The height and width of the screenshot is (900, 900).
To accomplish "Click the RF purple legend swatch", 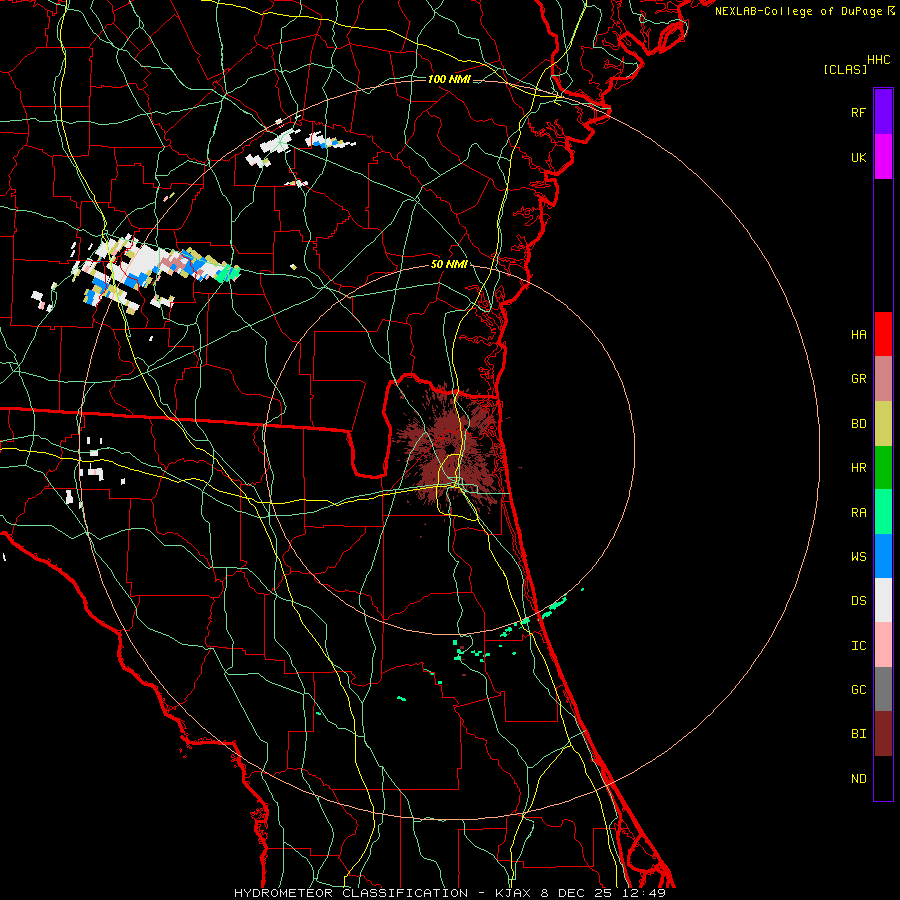I will point(883,112).
